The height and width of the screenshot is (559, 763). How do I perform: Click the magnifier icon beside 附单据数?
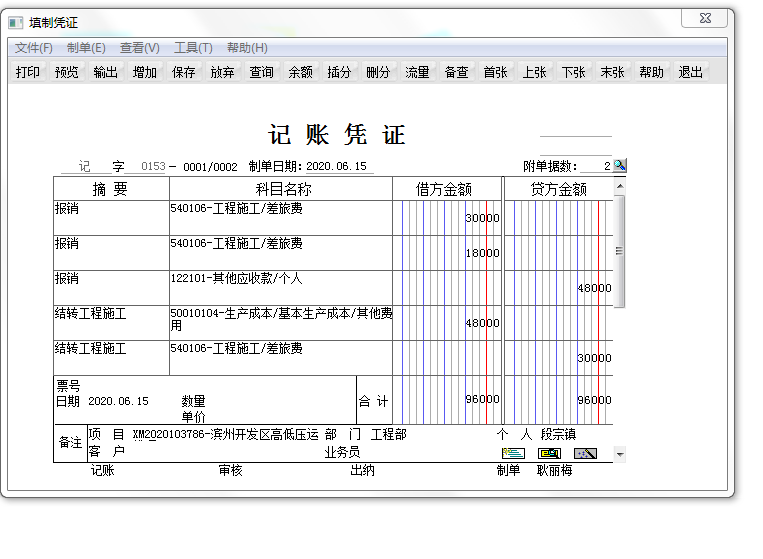point(619,165)
